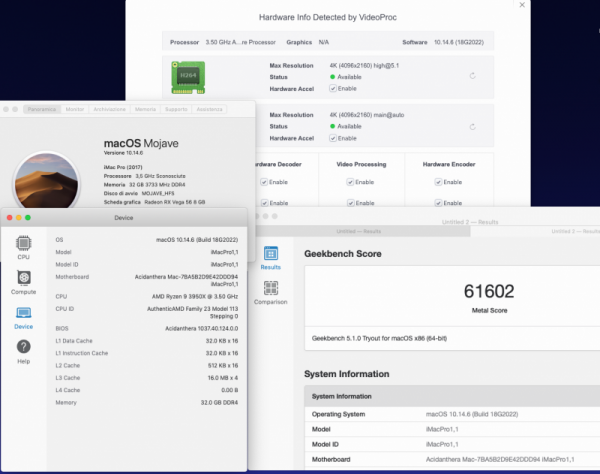Toggle Video Processing first Enable checkbox
This screenshot has width=600, height=474.
click(x=350, y=182)
